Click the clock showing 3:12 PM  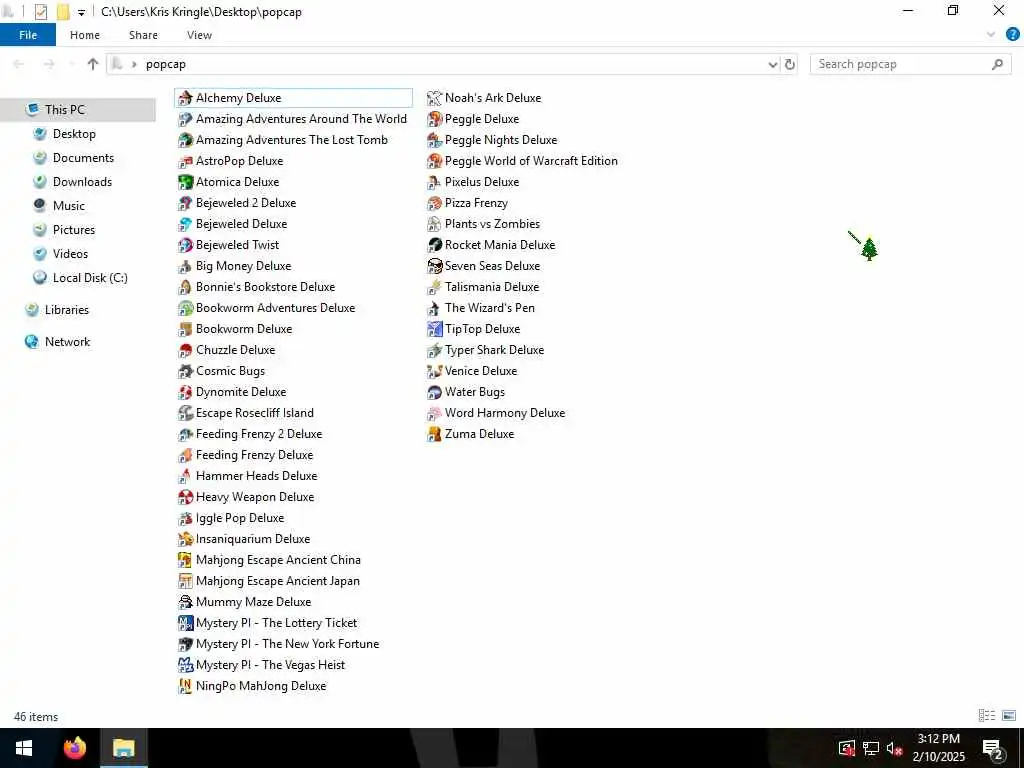(x=938, y=739)
